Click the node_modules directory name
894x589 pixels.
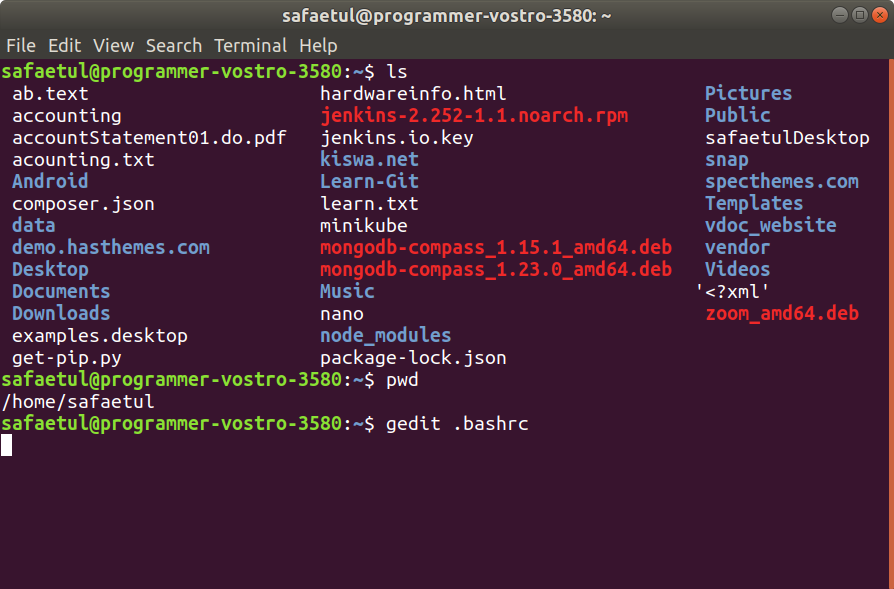point(385,335)
